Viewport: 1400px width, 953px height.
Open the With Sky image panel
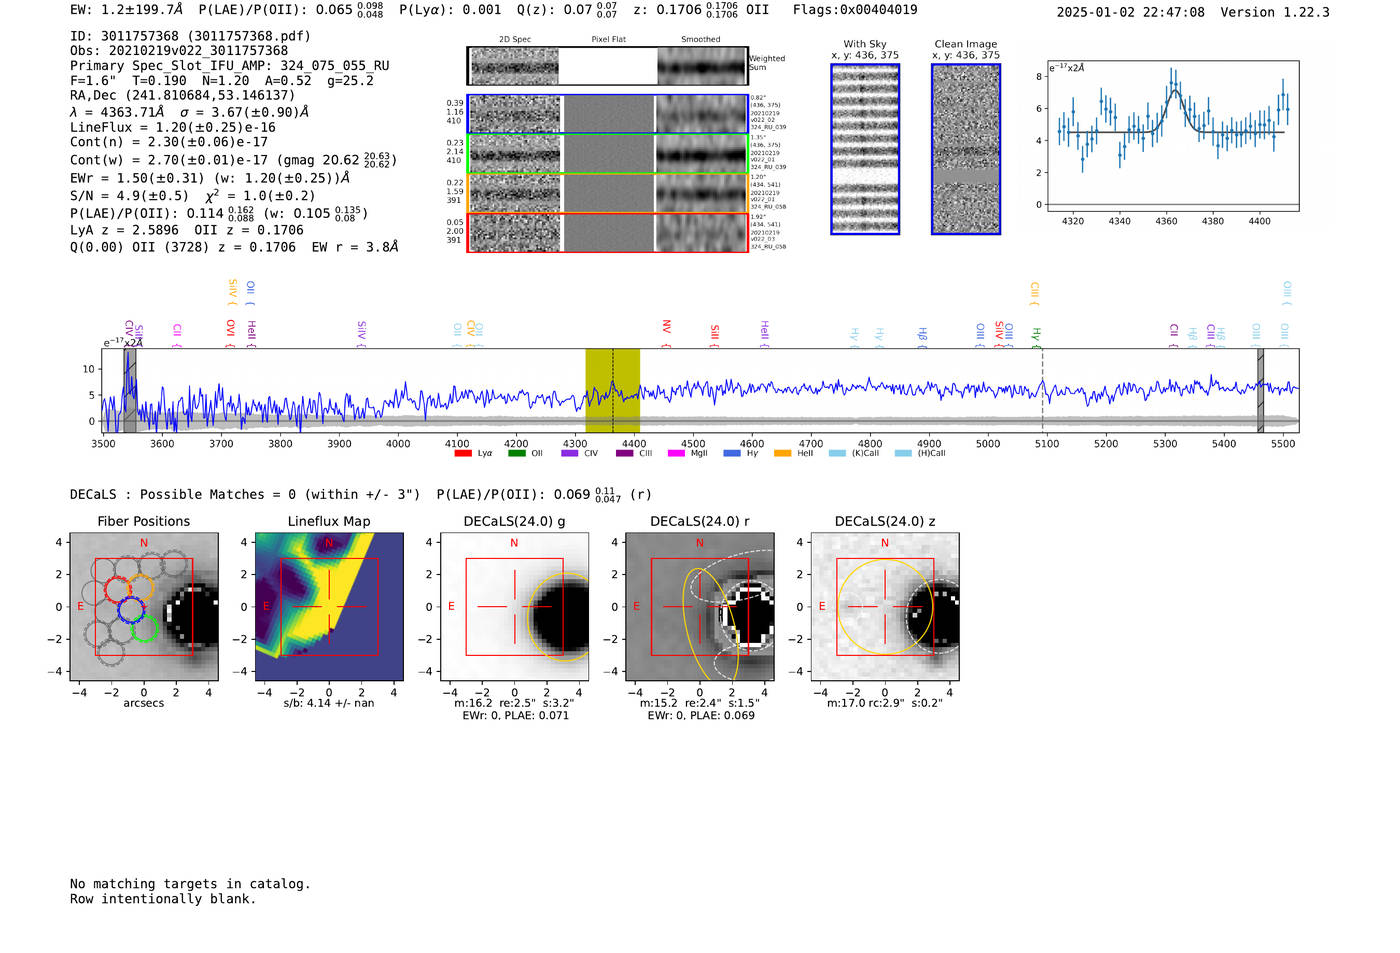pos(865,149)
